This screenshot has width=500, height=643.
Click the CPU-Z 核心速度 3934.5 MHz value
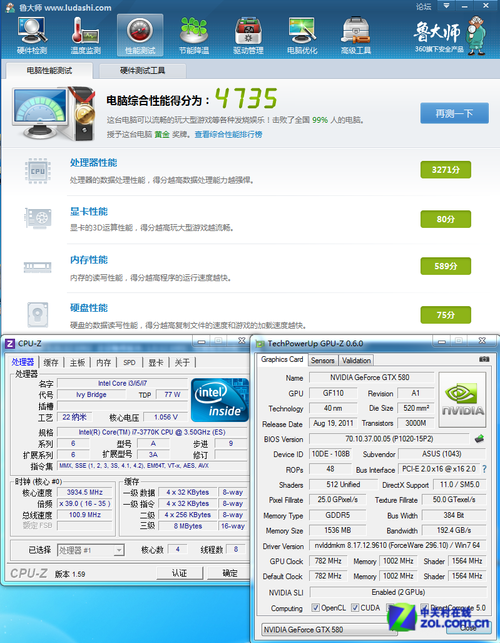click(84, 492)
